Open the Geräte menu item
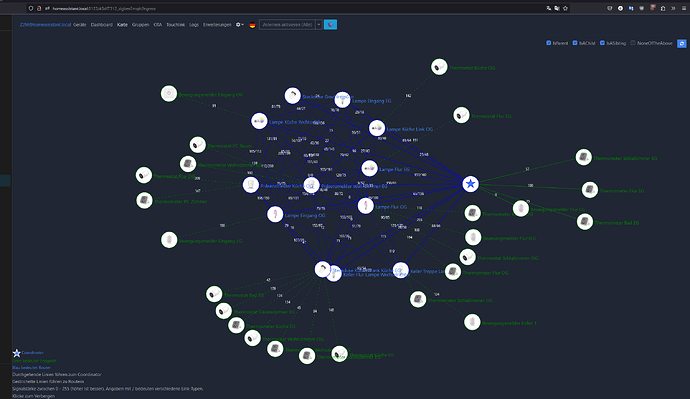The width and height of the screenshot is (690, 399). point(80,25)
